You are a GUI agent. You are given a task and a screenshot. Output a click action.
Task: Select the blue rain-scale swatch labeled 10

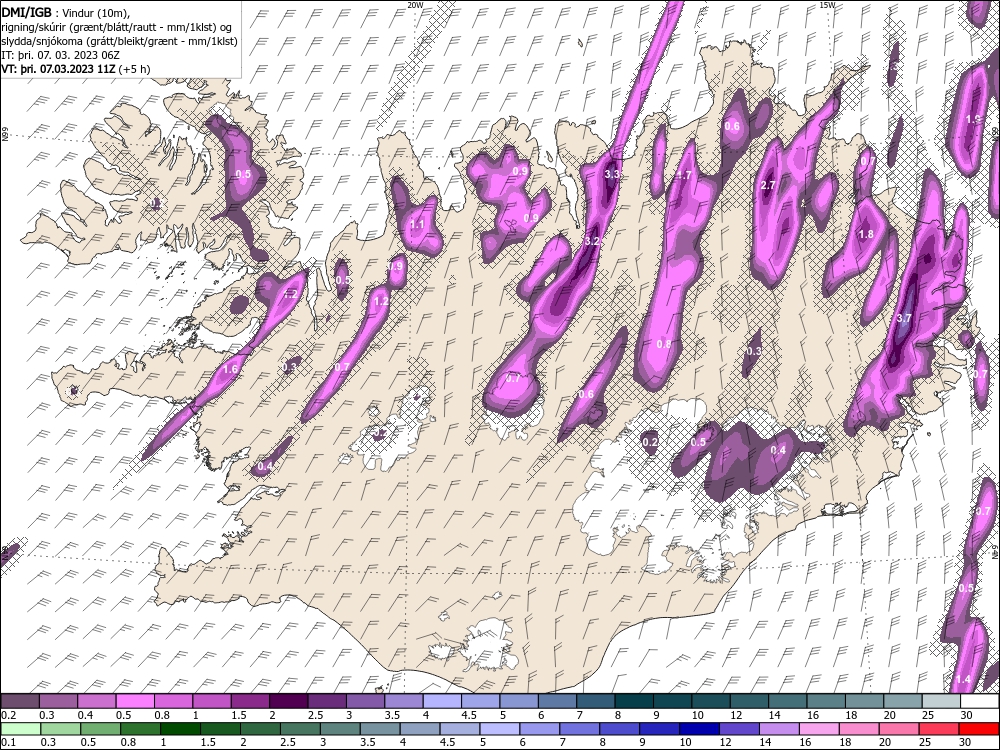699,729
